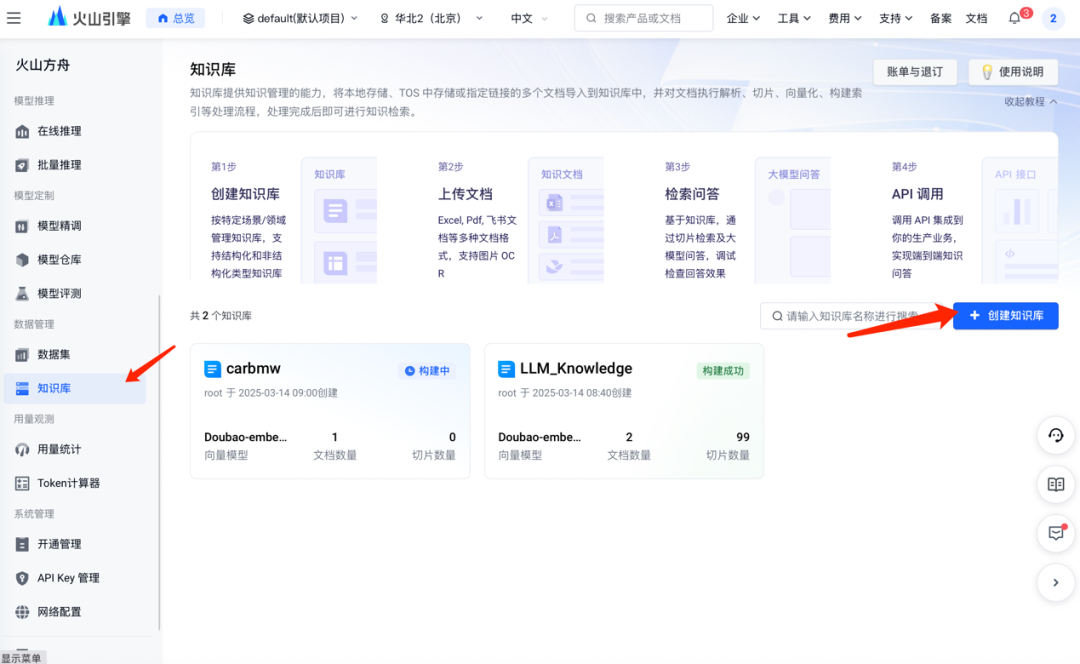The image size is (1080, 664).
Task: Click the 搜索产品或文档 search field
Action: tap(643, 18)
